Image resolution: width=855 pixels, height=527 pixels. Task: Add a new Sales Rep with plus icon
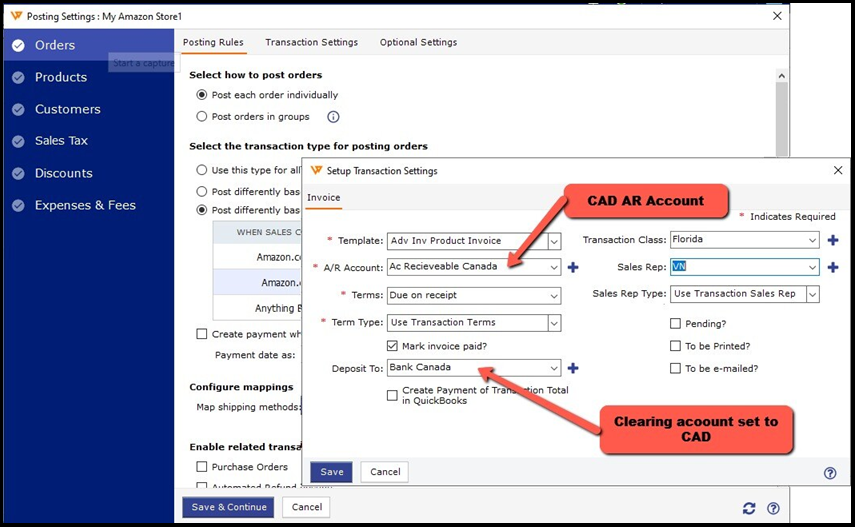coord(832,267)
